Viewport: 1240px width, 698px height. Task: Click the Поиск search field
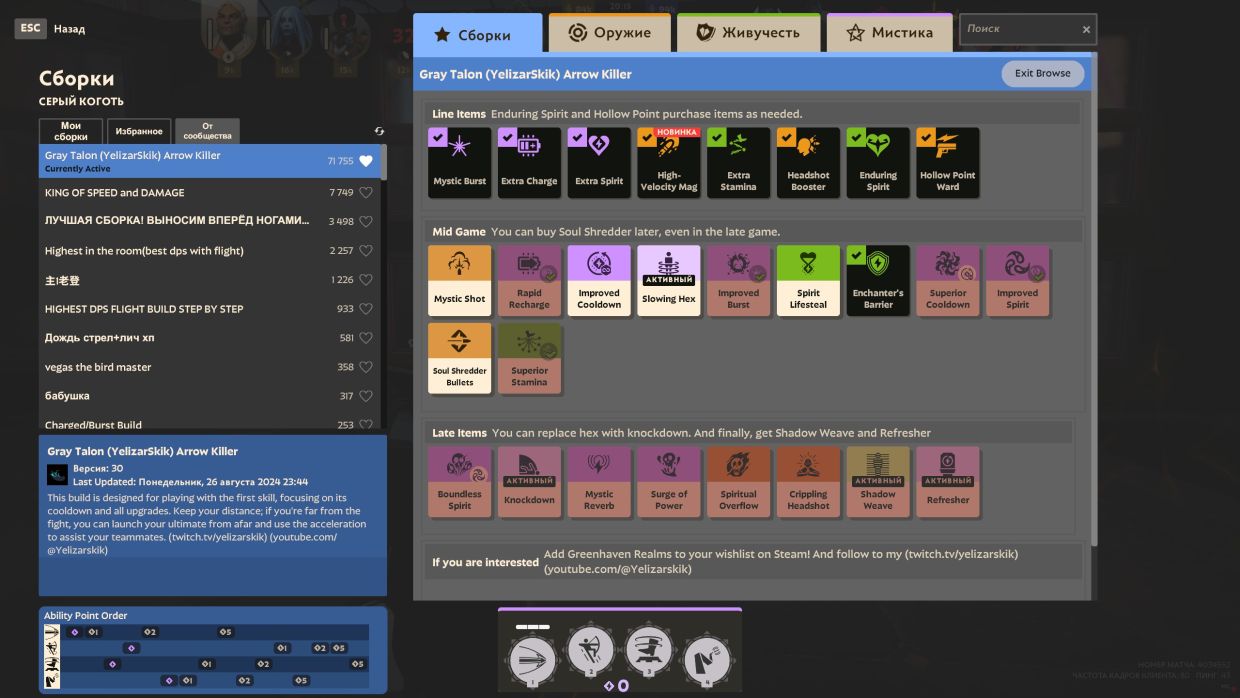tap(1020, 29)
